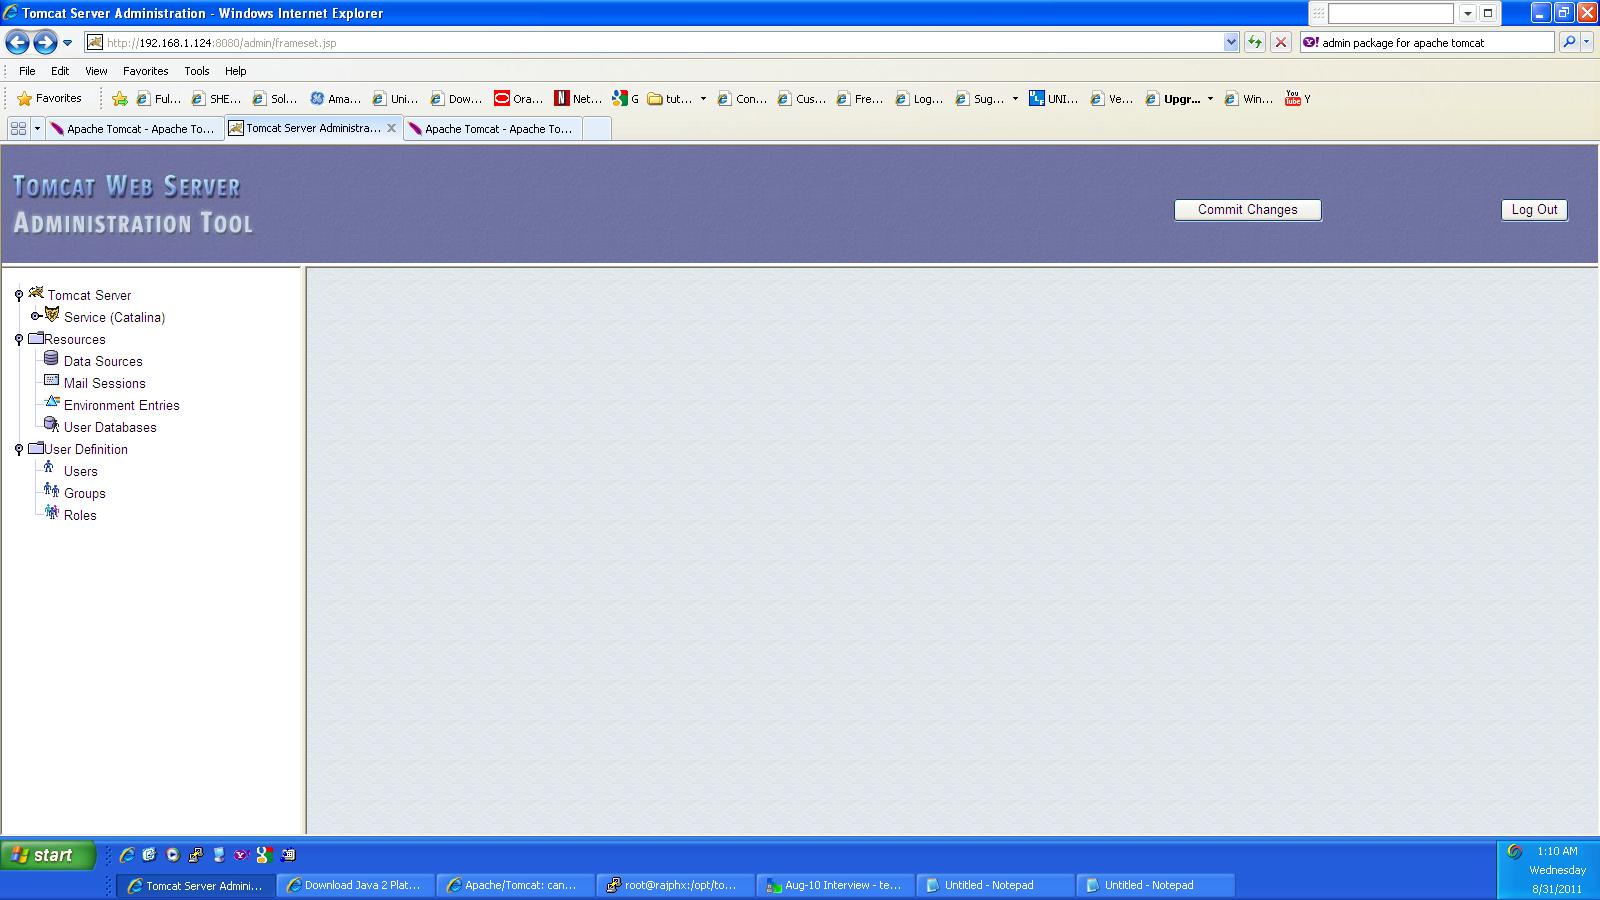Click the Mail Sessions envelope icon
Viewport: 1600px width, 900px height.
click(51, 381)
